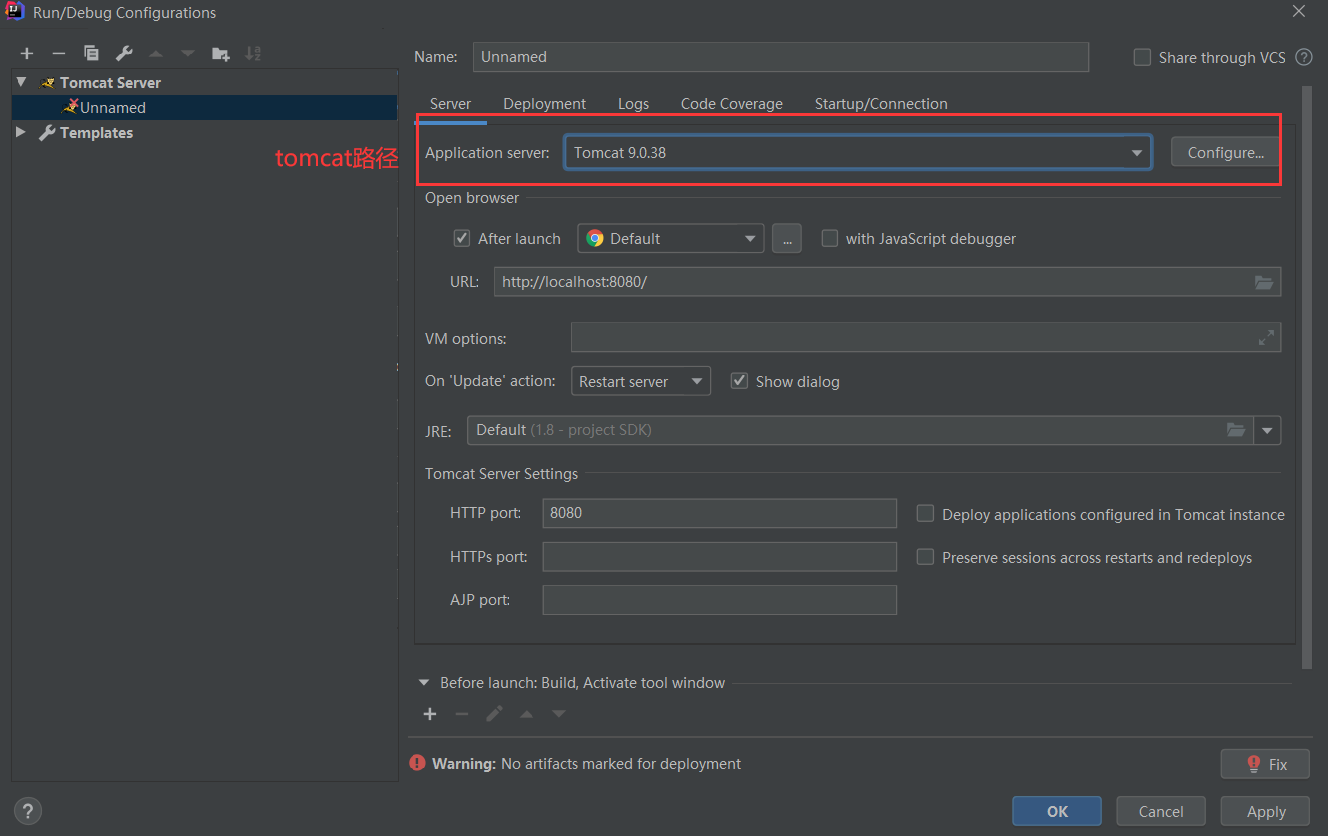Remove configuration with minus icon

pos(59,53)
